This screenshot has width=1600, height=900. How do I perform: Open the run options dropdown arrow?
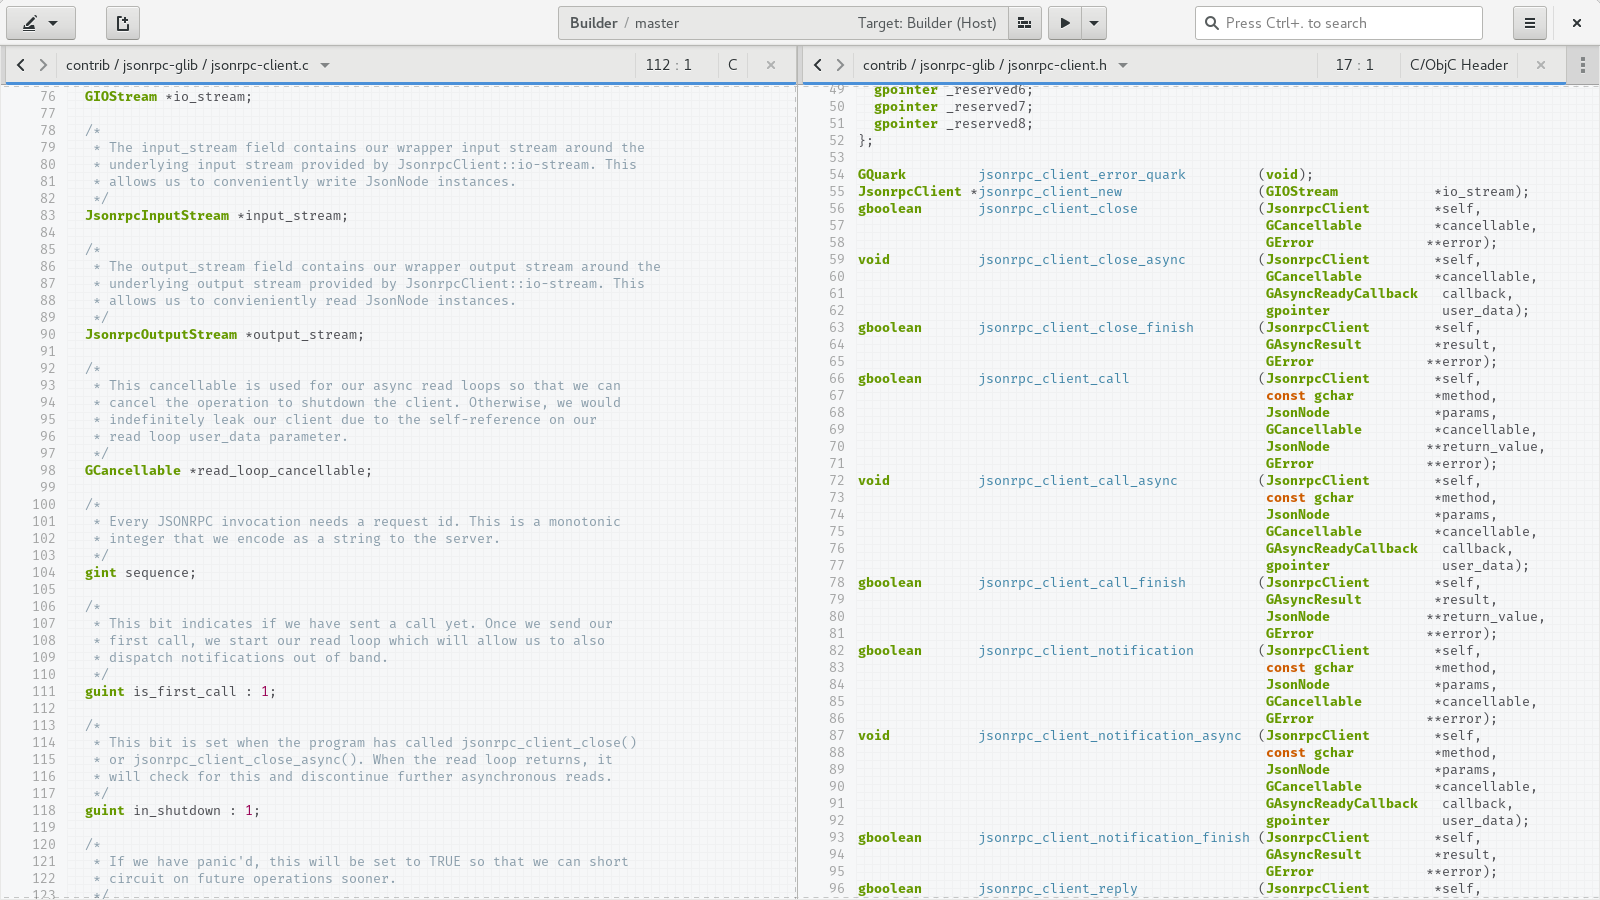[1094, 23]
